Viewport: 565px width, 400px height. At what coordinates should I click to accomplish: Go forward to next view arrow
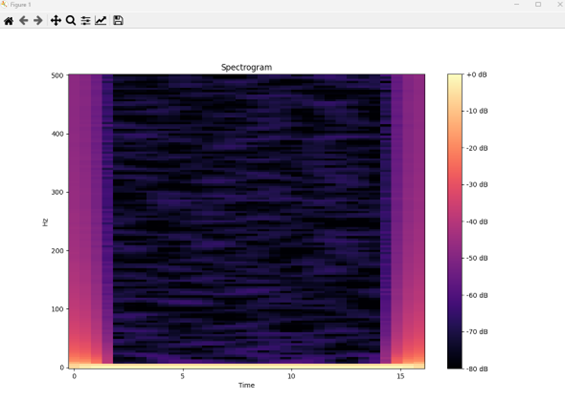point(38,21)
